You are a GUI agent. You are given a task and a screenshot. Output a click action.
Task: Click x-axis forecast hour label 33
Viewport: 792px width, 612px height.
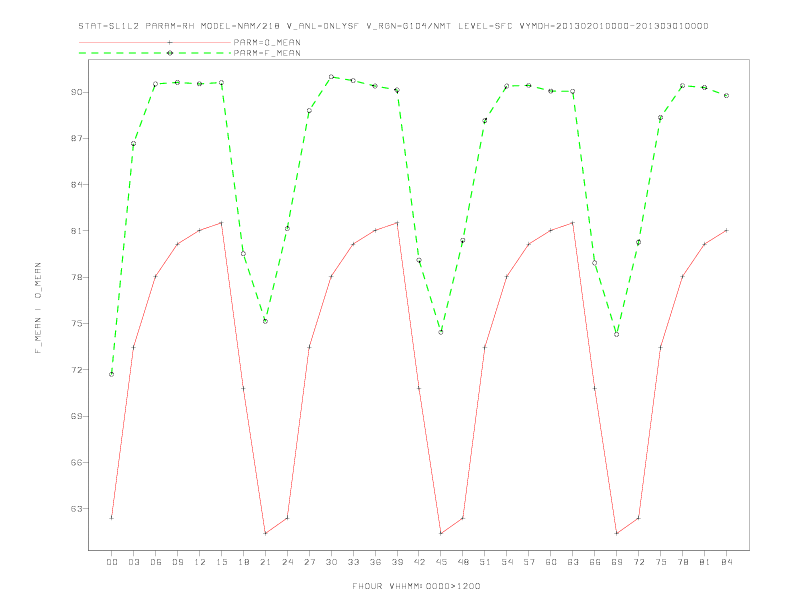click(x=353, y=562)
